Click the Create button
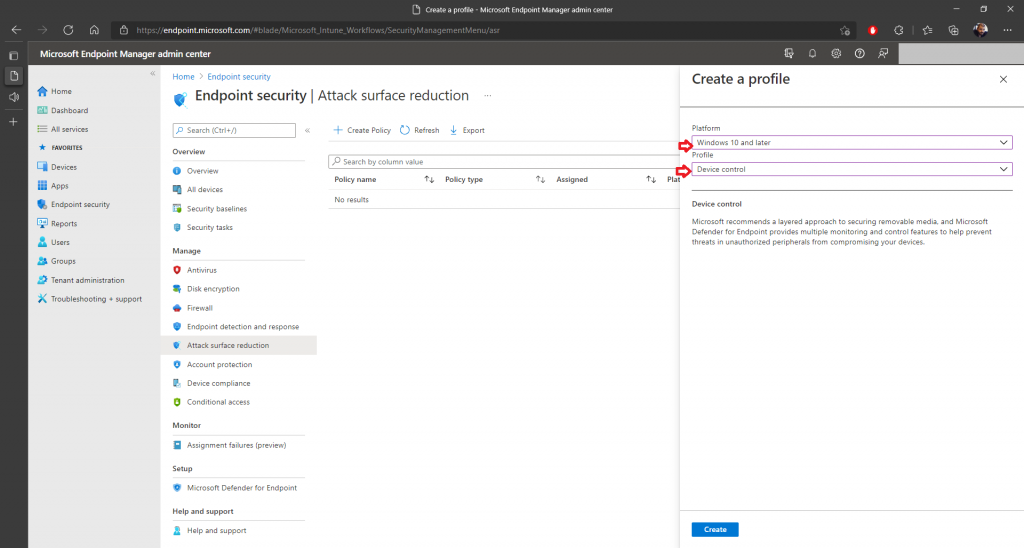This screenshot has height=548, width=1024. click(715, 530)
